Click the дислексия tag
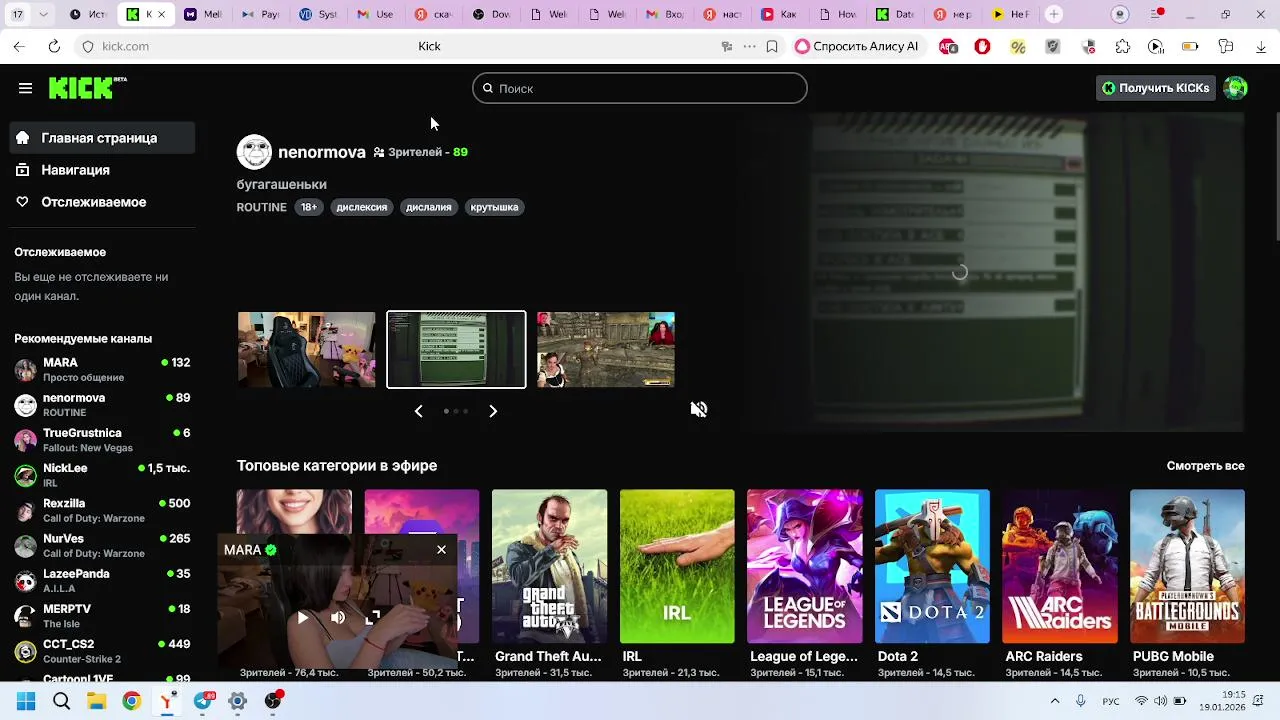The width and height of the screenshot is (1280, 720). 361,207
